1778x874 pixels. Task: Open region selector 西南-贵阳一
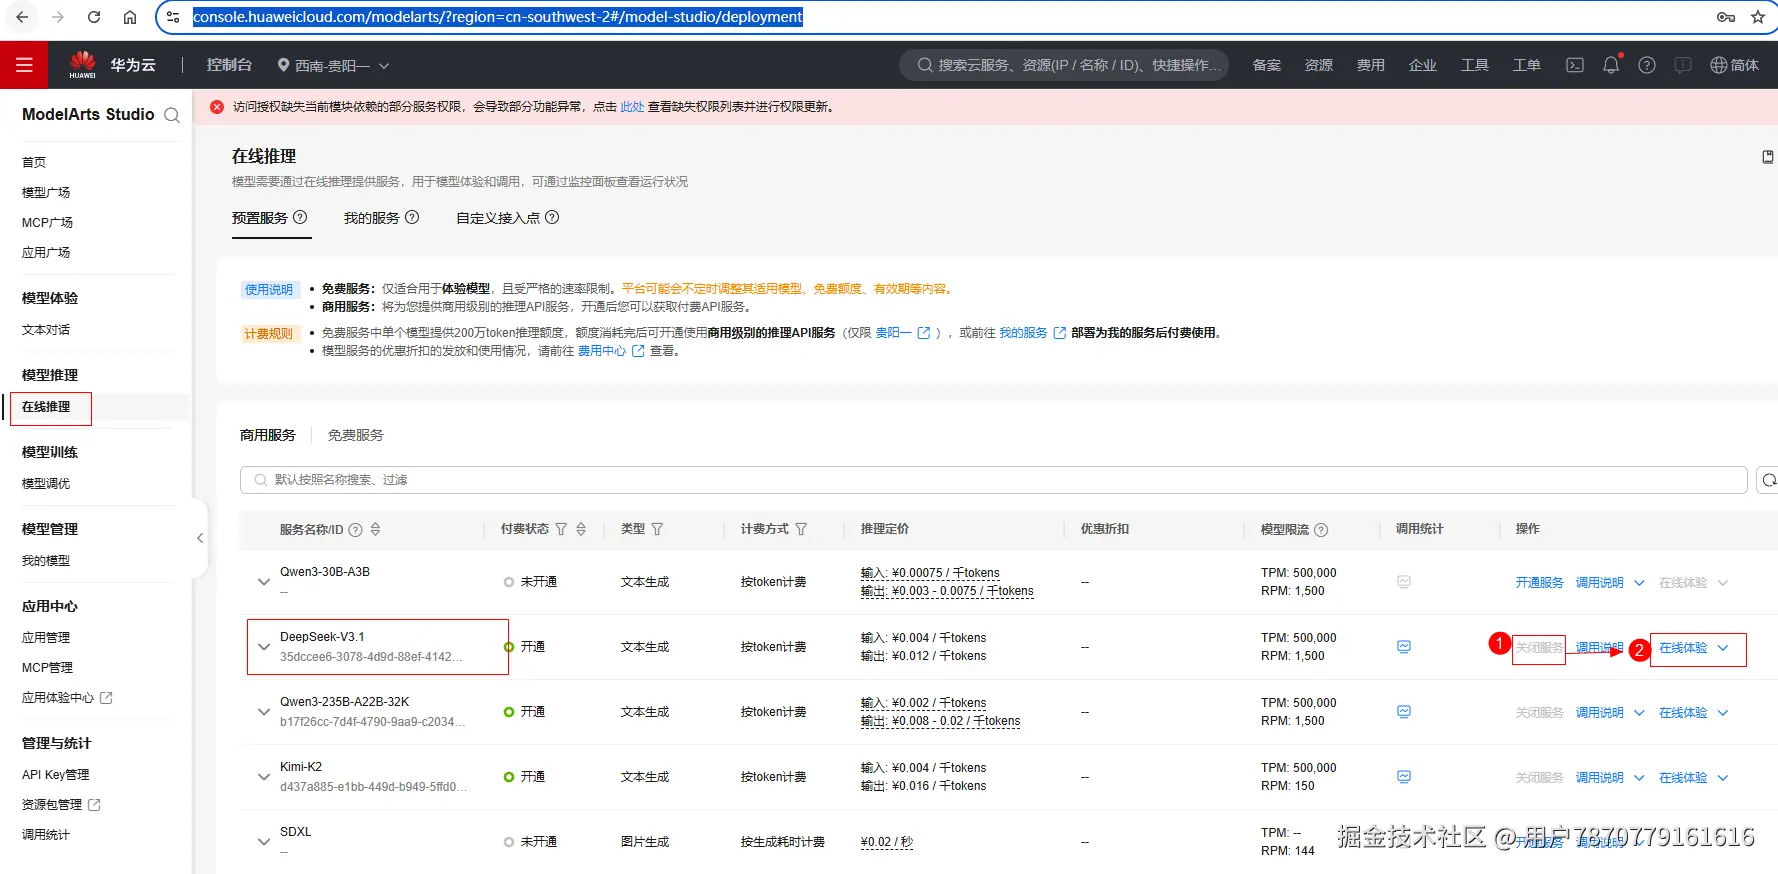click(x=333, y=65)
